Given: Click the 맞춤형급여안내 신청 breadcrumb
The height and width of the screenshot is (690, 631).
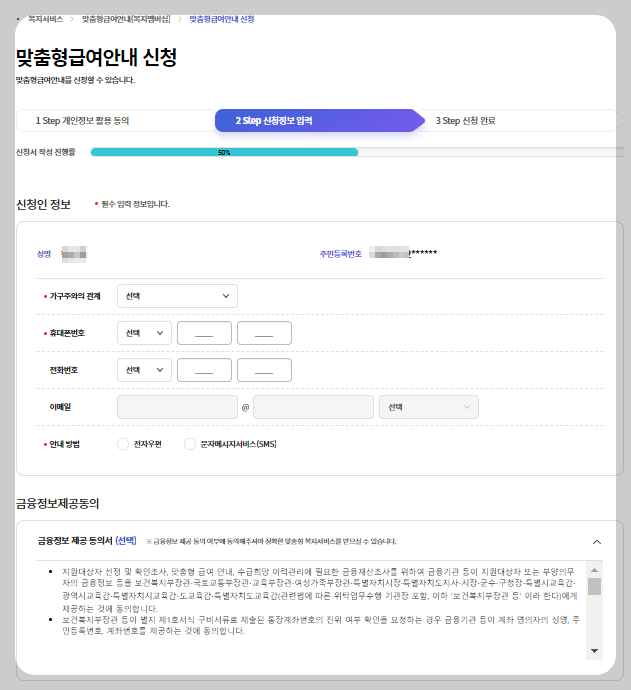Looking at the screenshot, I should point(222,19).
